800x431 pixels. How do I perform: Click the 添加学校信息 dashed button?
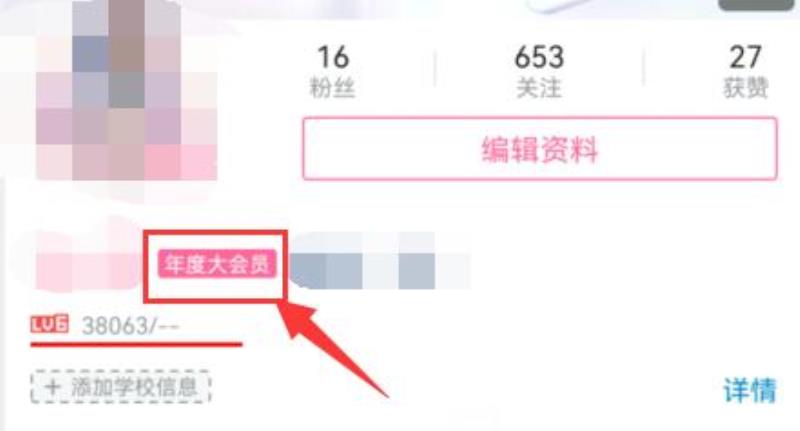(121, 388)
